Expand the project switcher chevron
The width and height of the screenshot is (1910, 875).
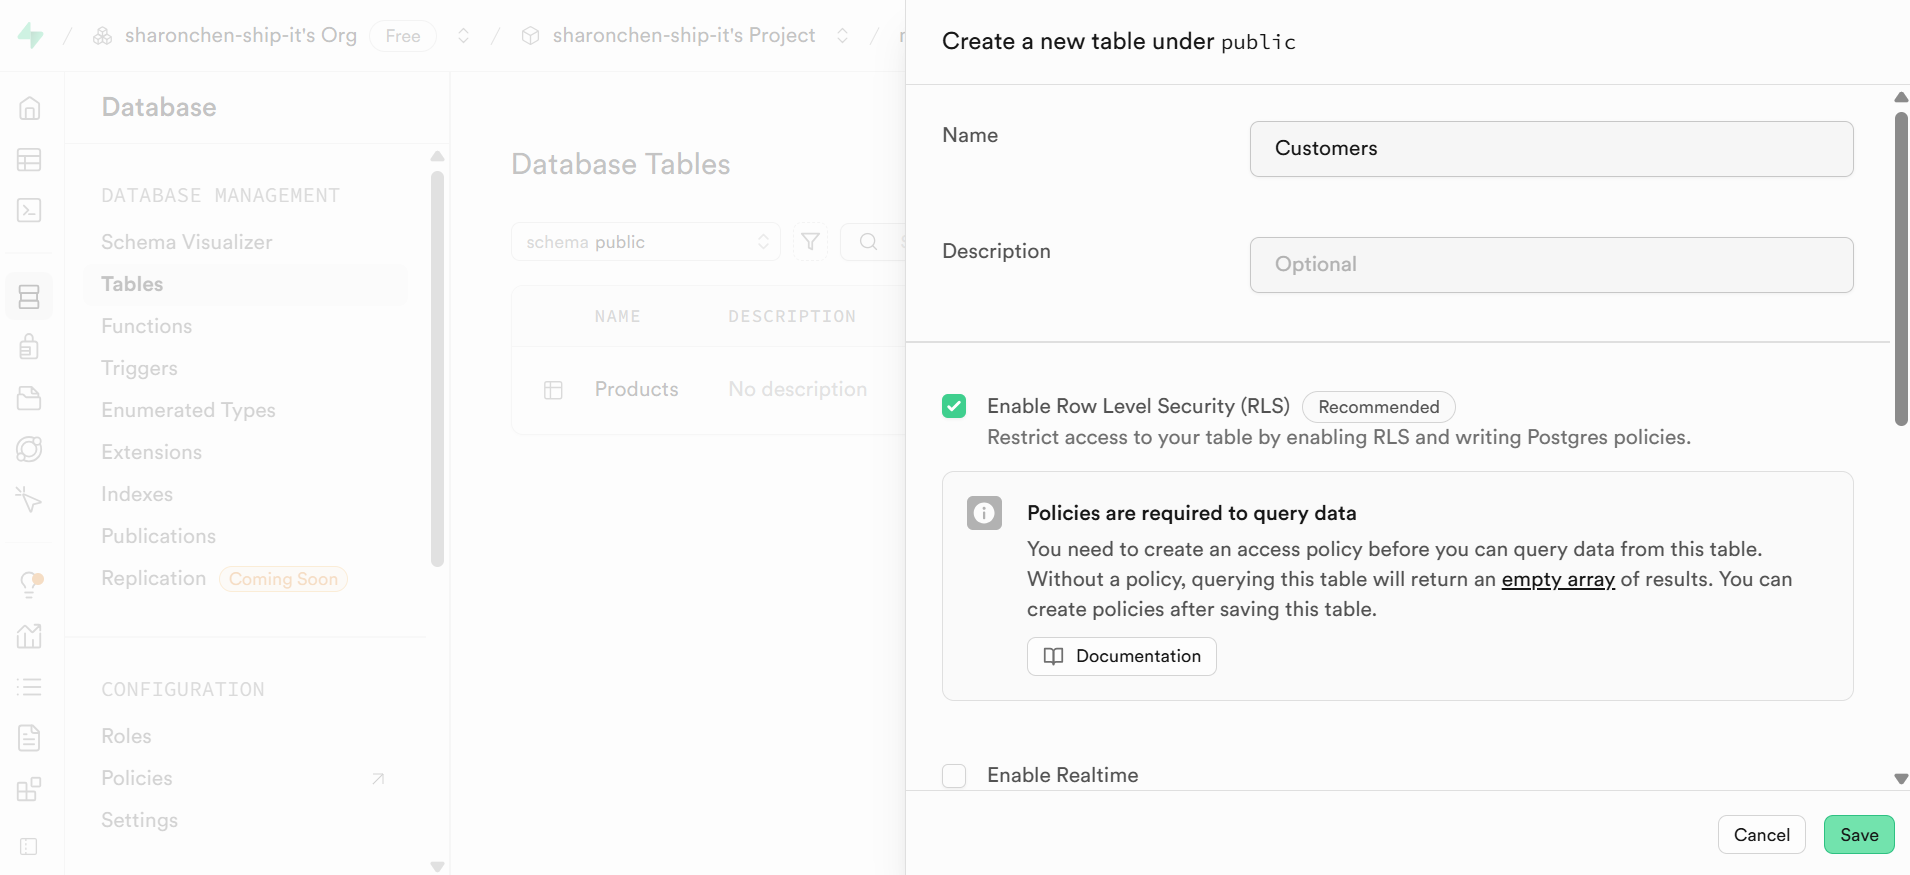coord(842,36)
